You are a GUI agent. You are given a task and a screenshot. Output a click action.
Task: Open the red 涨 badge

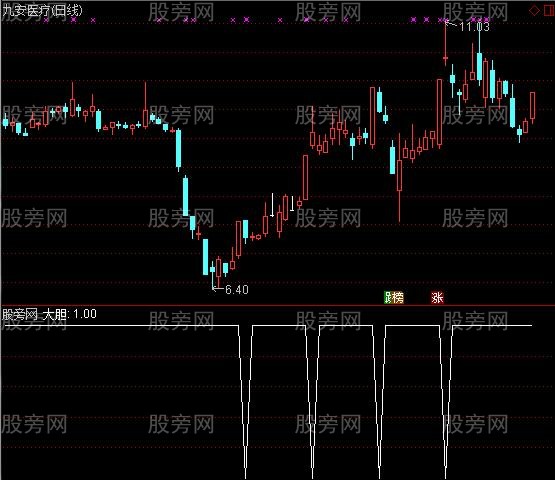(x=437, y=297)
